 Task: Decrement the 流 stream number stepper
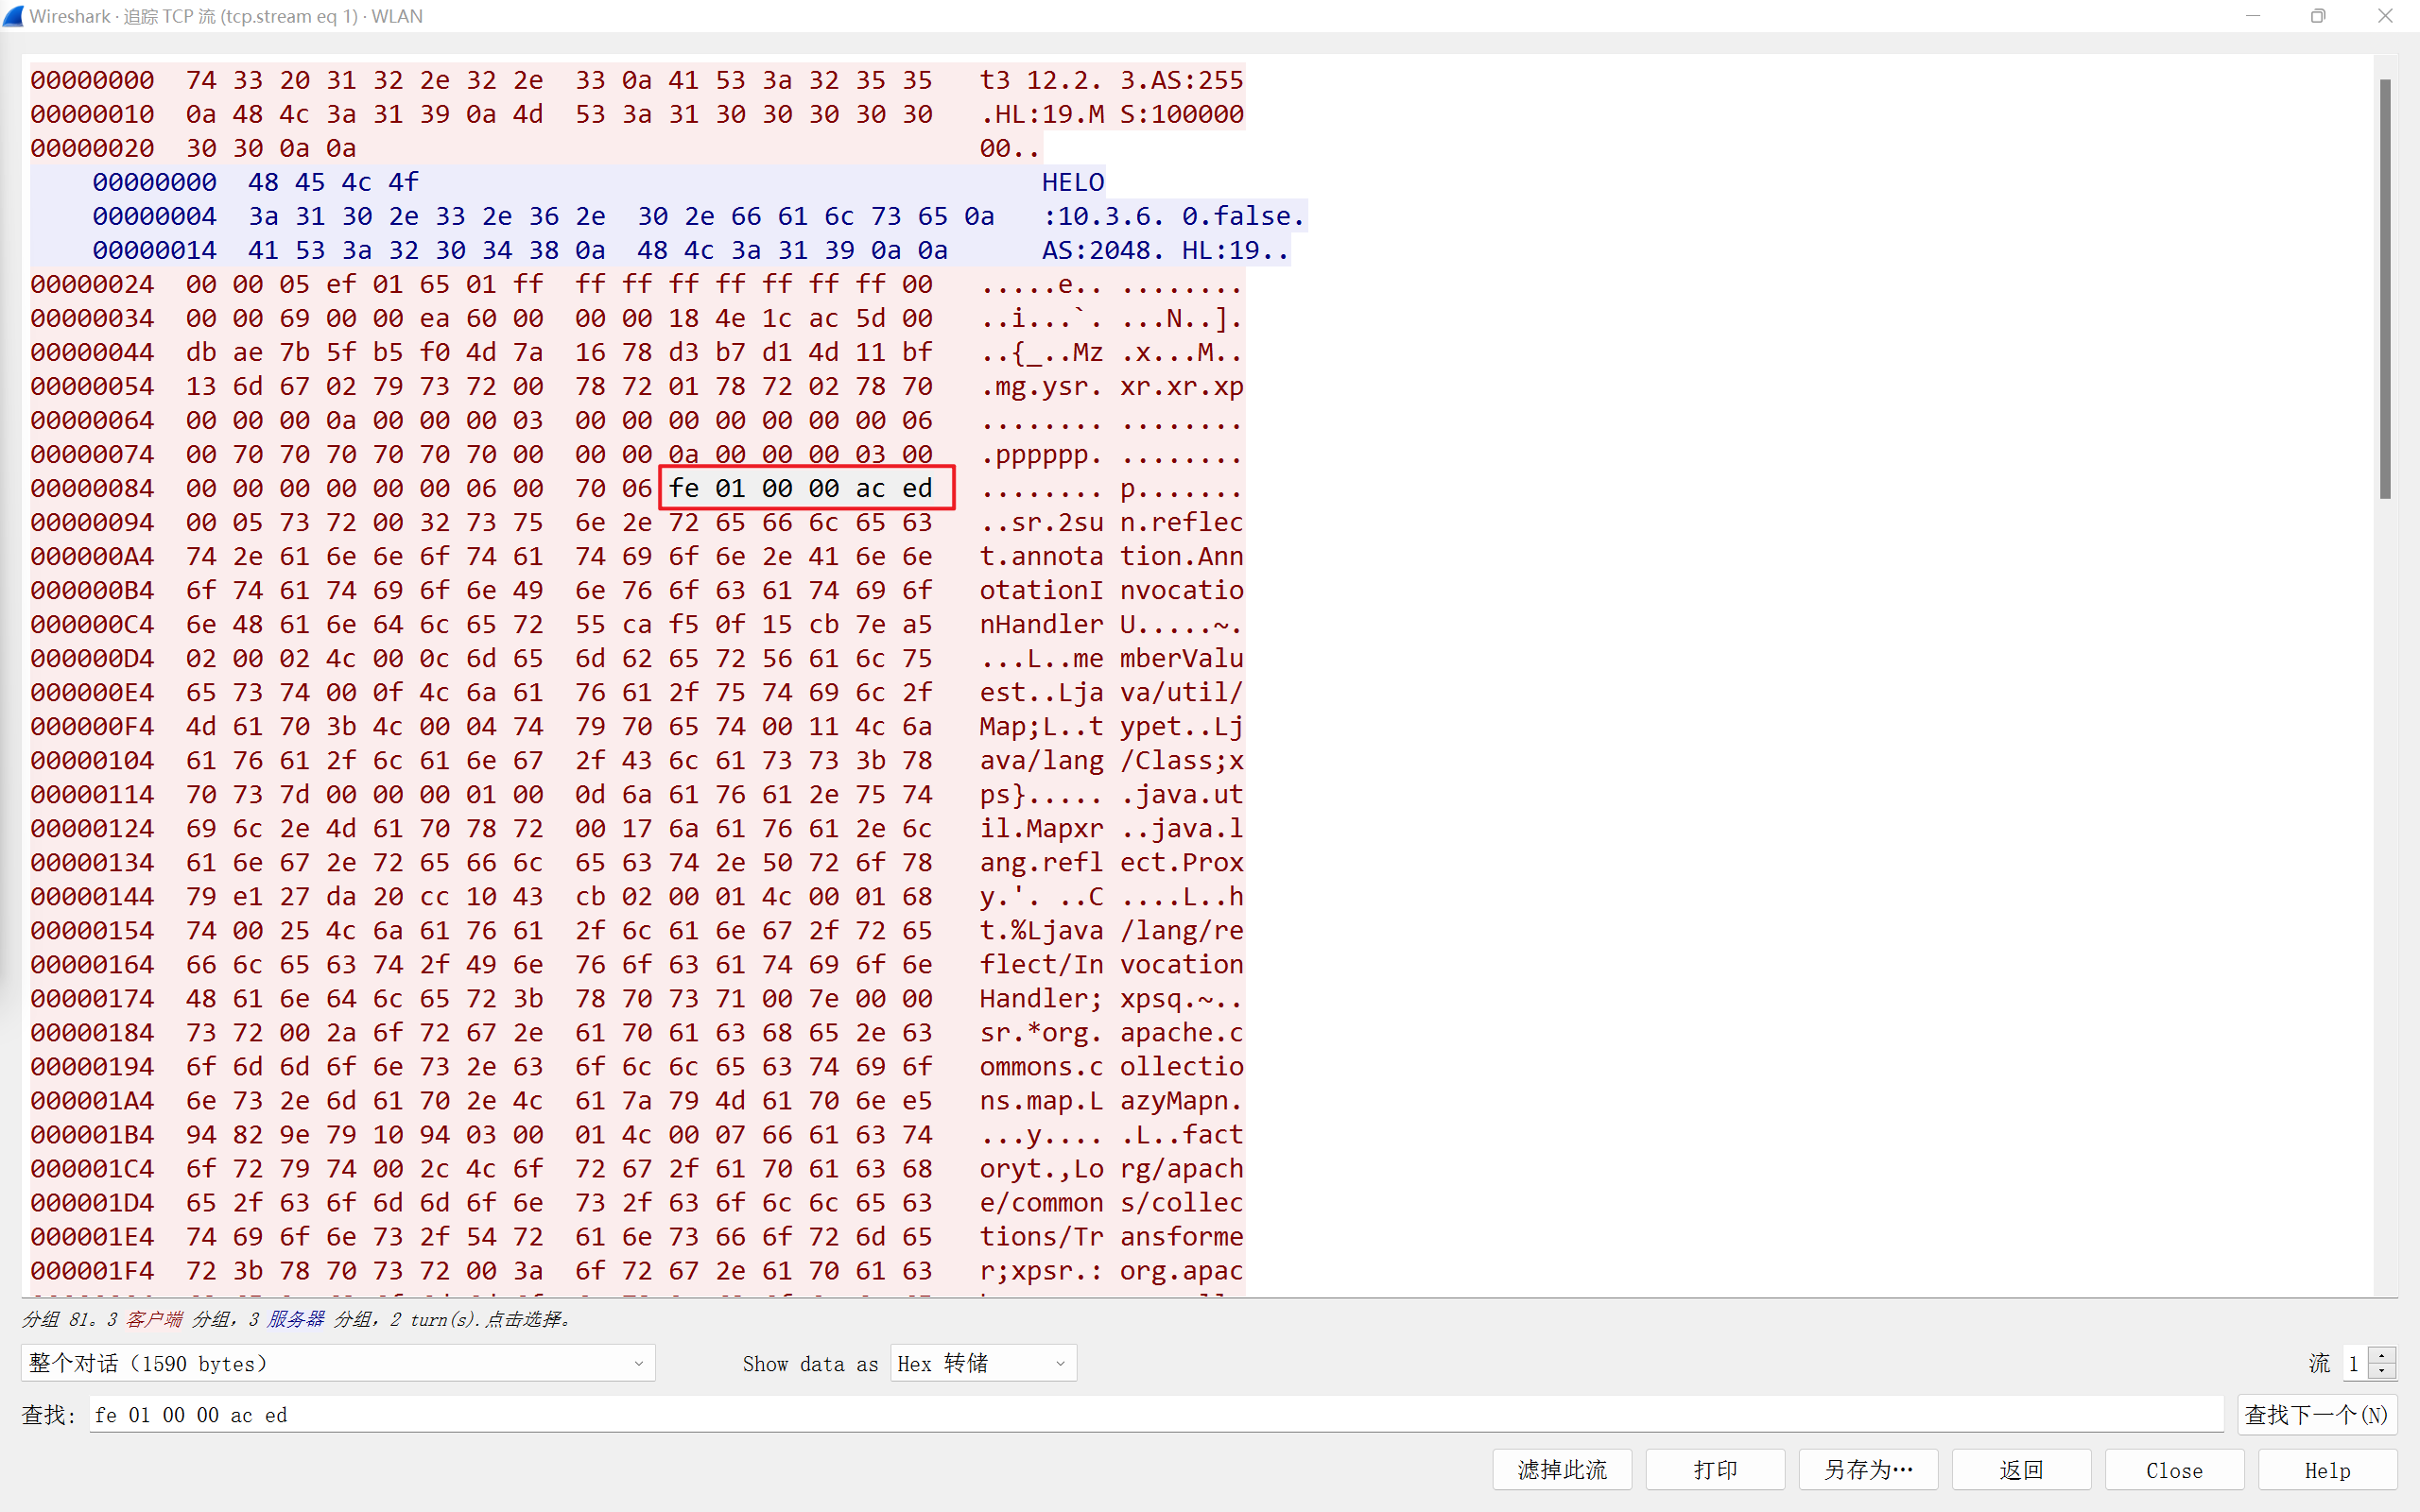tap(2384, 1371)
